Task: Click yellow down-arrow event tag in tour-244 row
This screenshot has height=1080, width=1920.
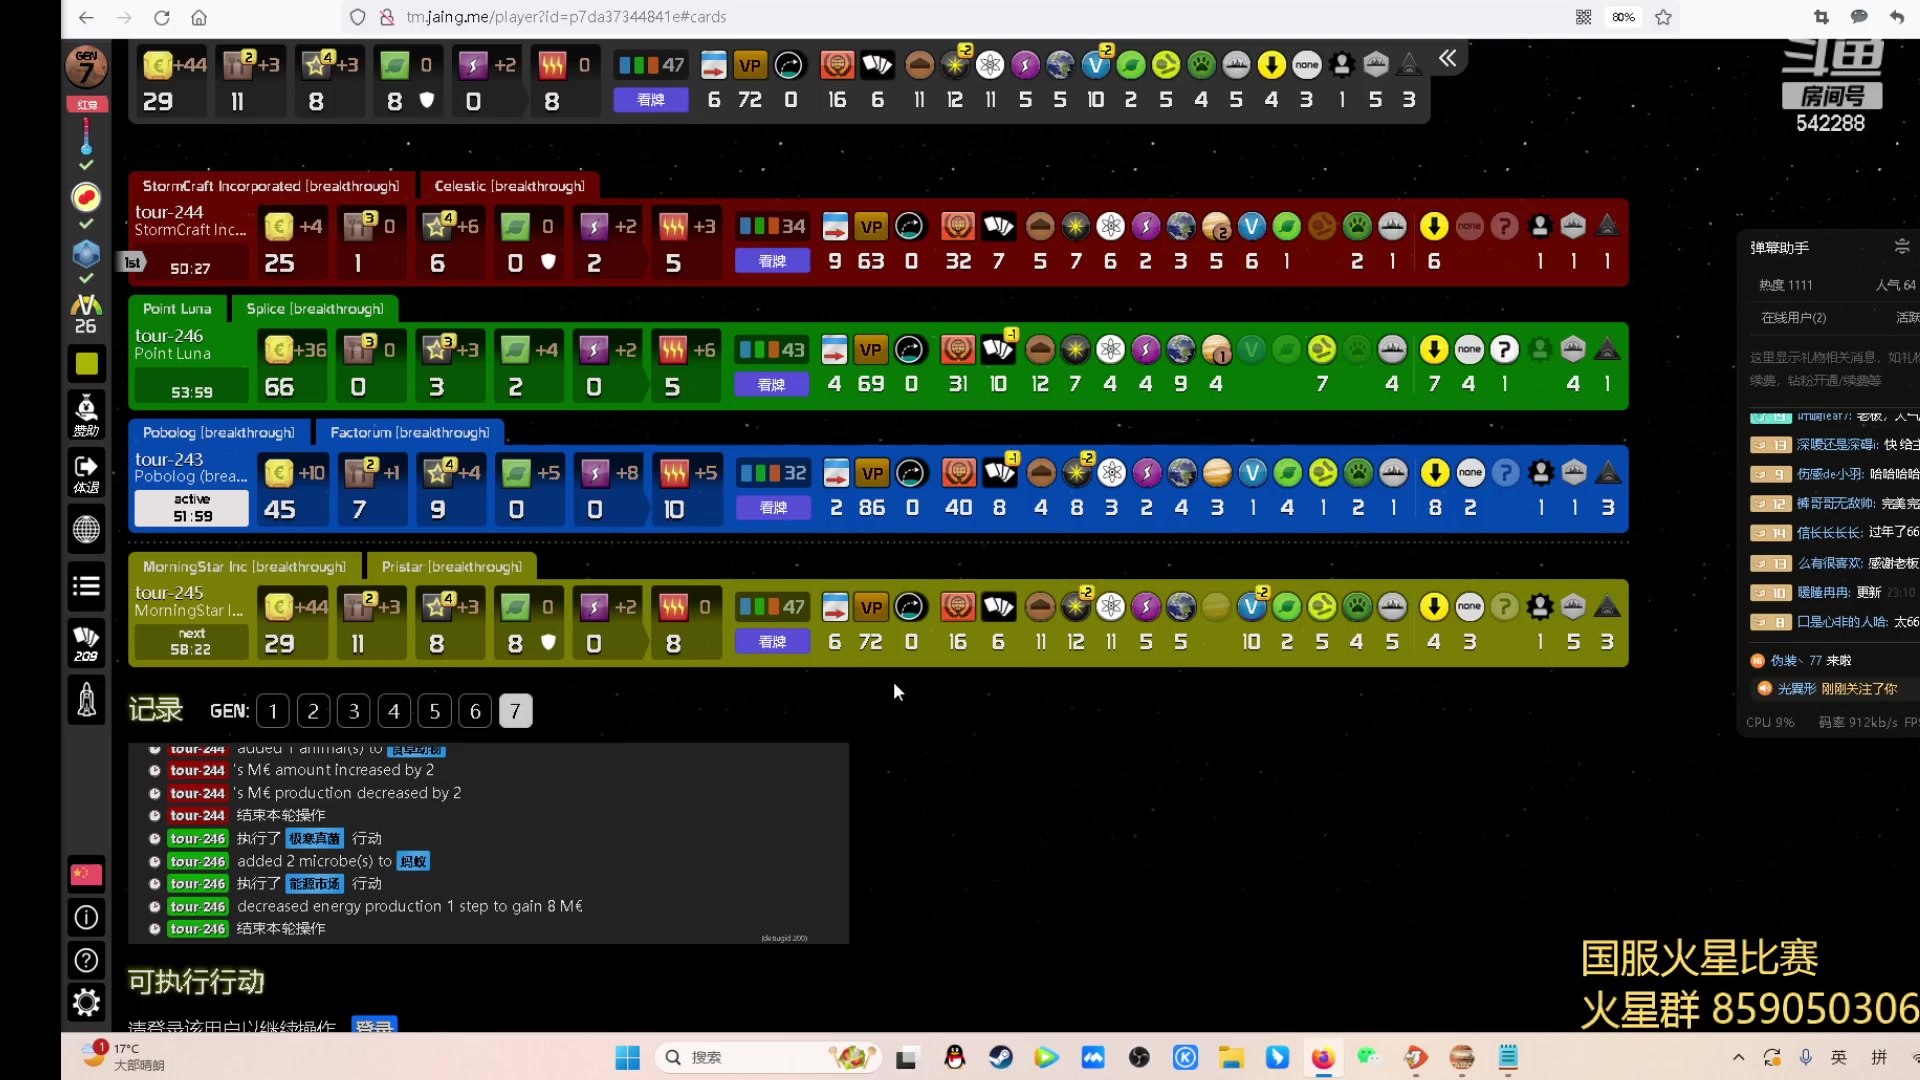Action: (x=1433, y=227)
